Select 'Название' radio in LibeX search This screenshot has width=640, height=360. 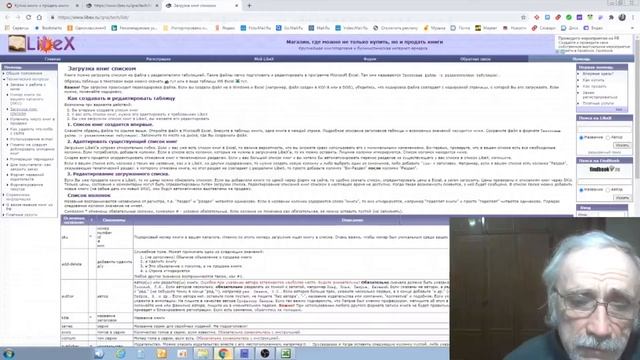click(581, 138)
